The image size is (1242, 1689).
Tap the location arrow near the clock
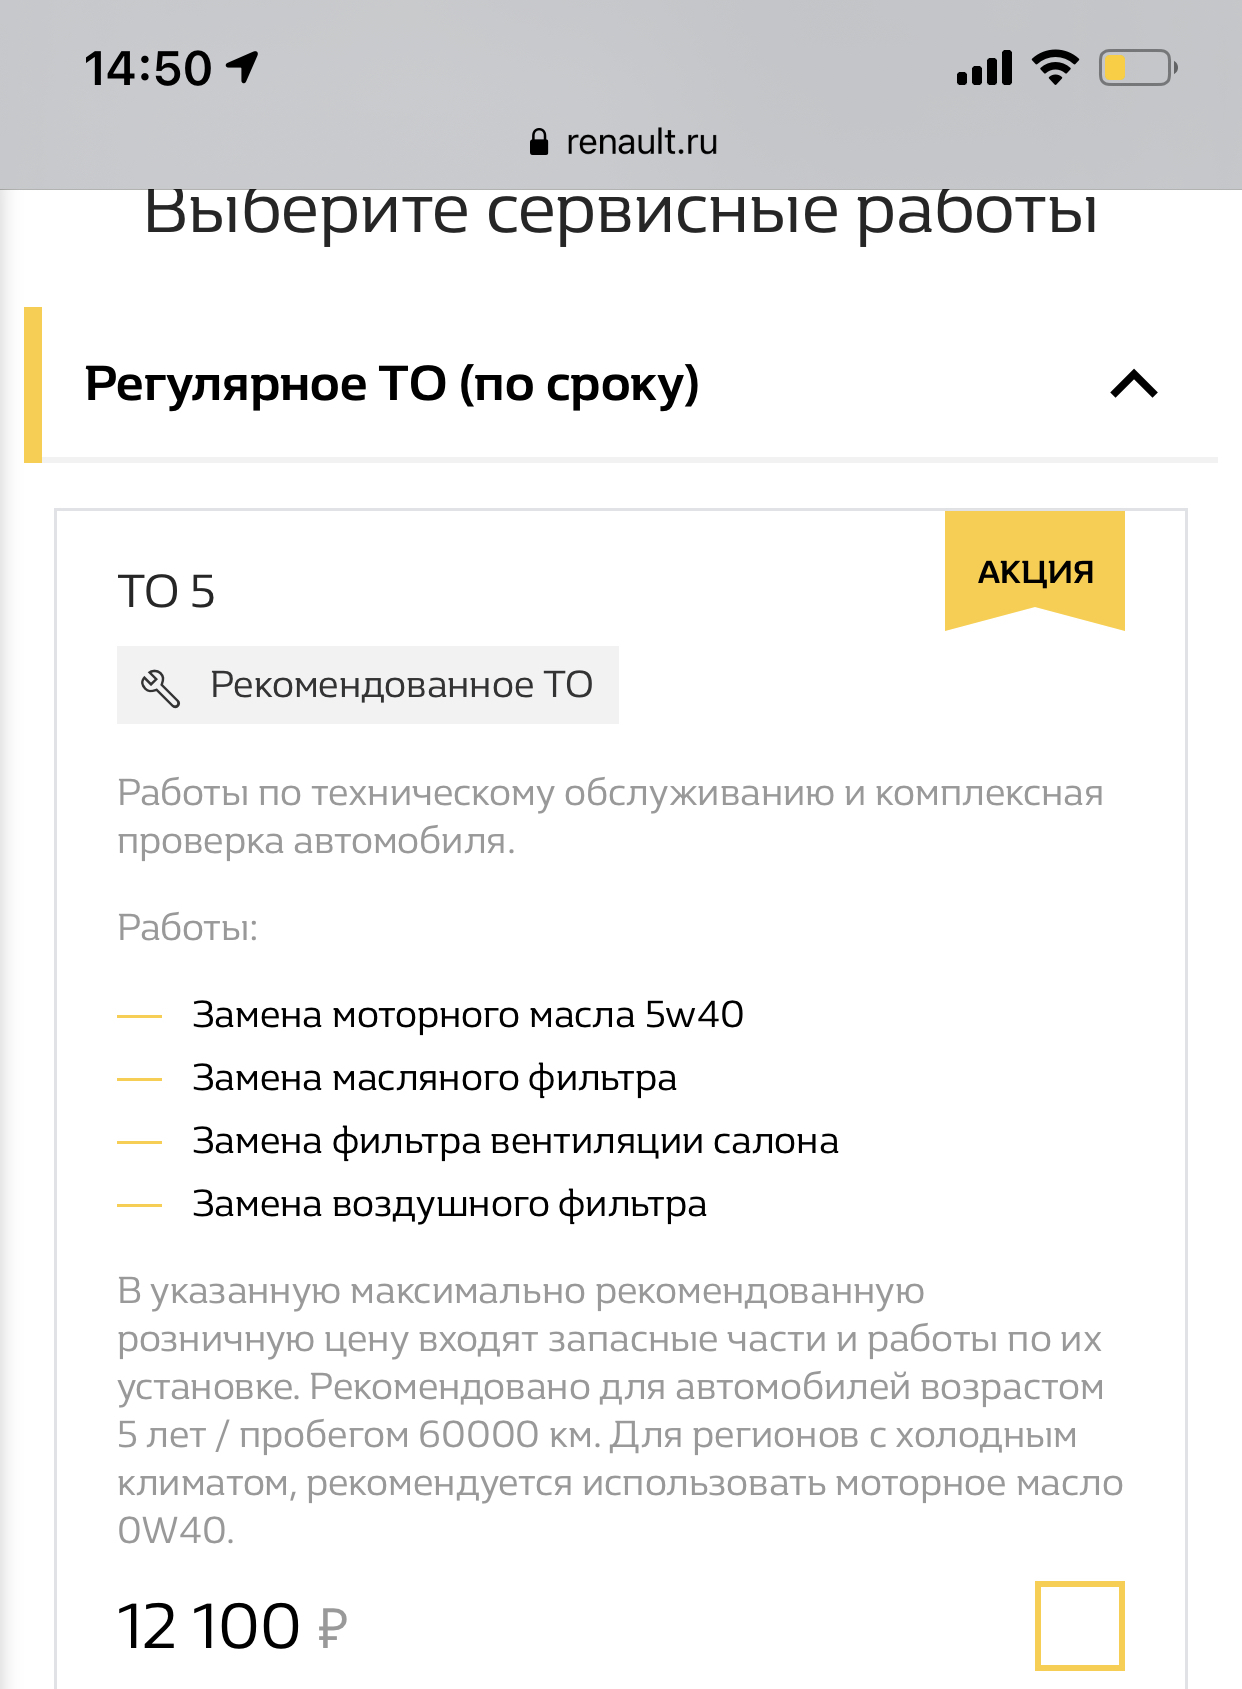pos(243,67)
